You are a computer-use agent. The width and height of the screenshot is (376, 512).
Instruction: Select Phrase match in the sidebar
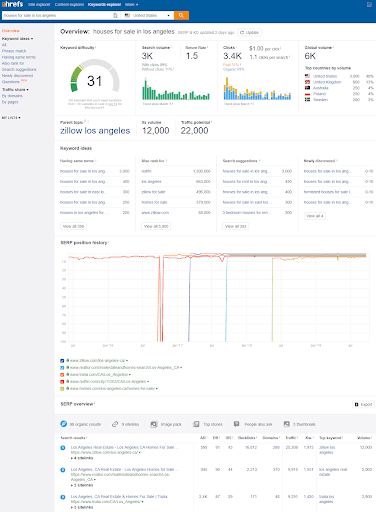coord(14,51)
